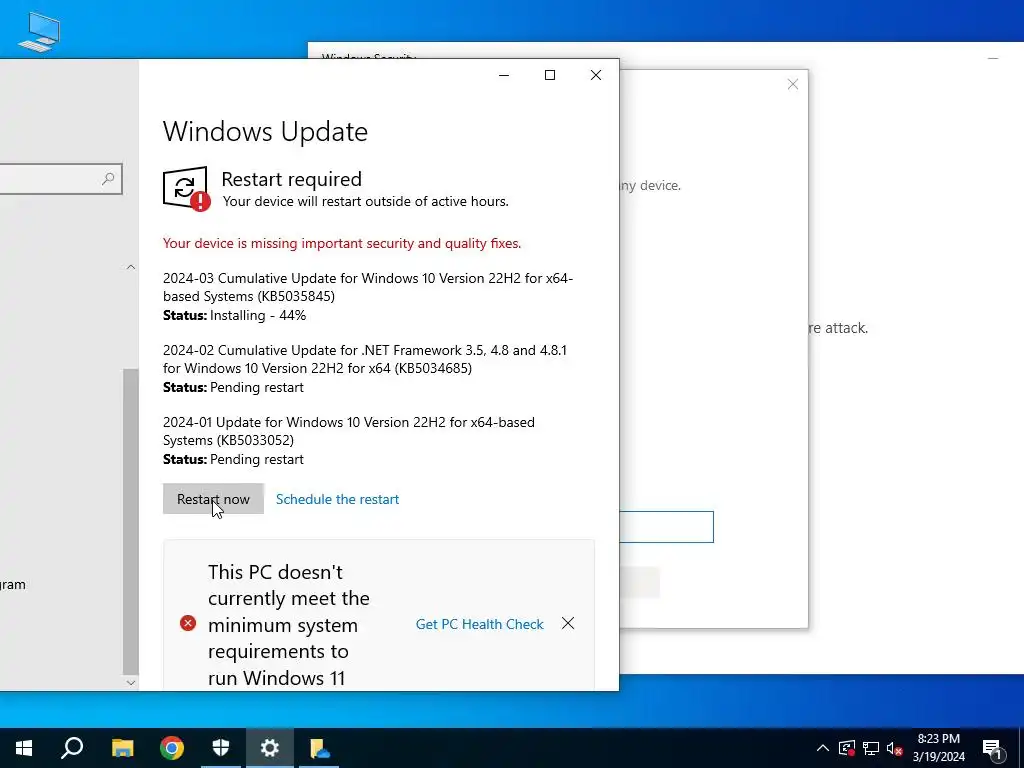This screenshot has width=1024, height=768.
Task: Click the KB5034685 .NET Framework update text
Action: point(365,359)
